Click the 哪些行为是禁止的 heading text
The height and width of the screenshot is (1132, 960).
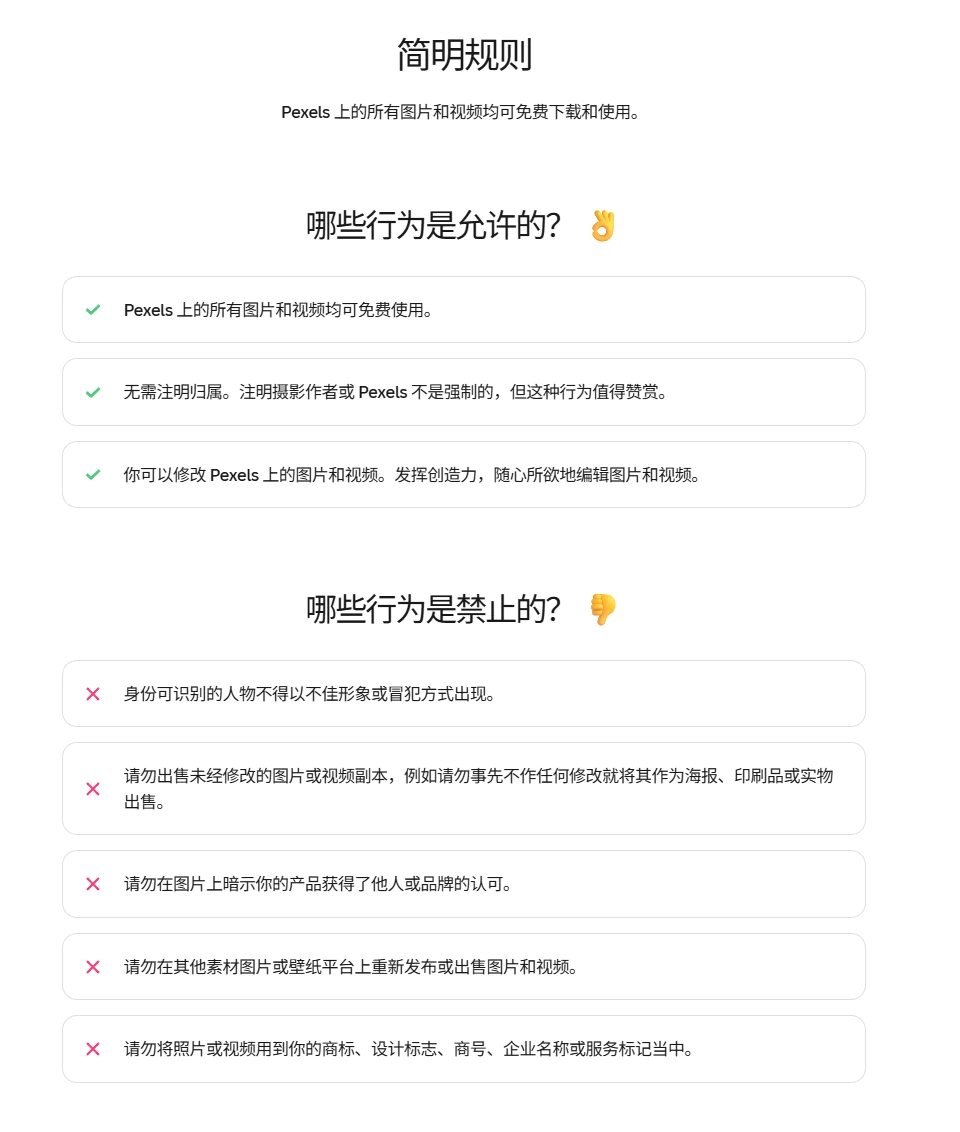tap(433, 609)
